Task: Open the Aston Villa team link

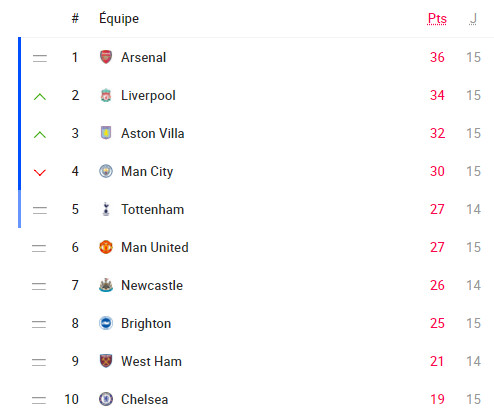Action: (153, 133)
